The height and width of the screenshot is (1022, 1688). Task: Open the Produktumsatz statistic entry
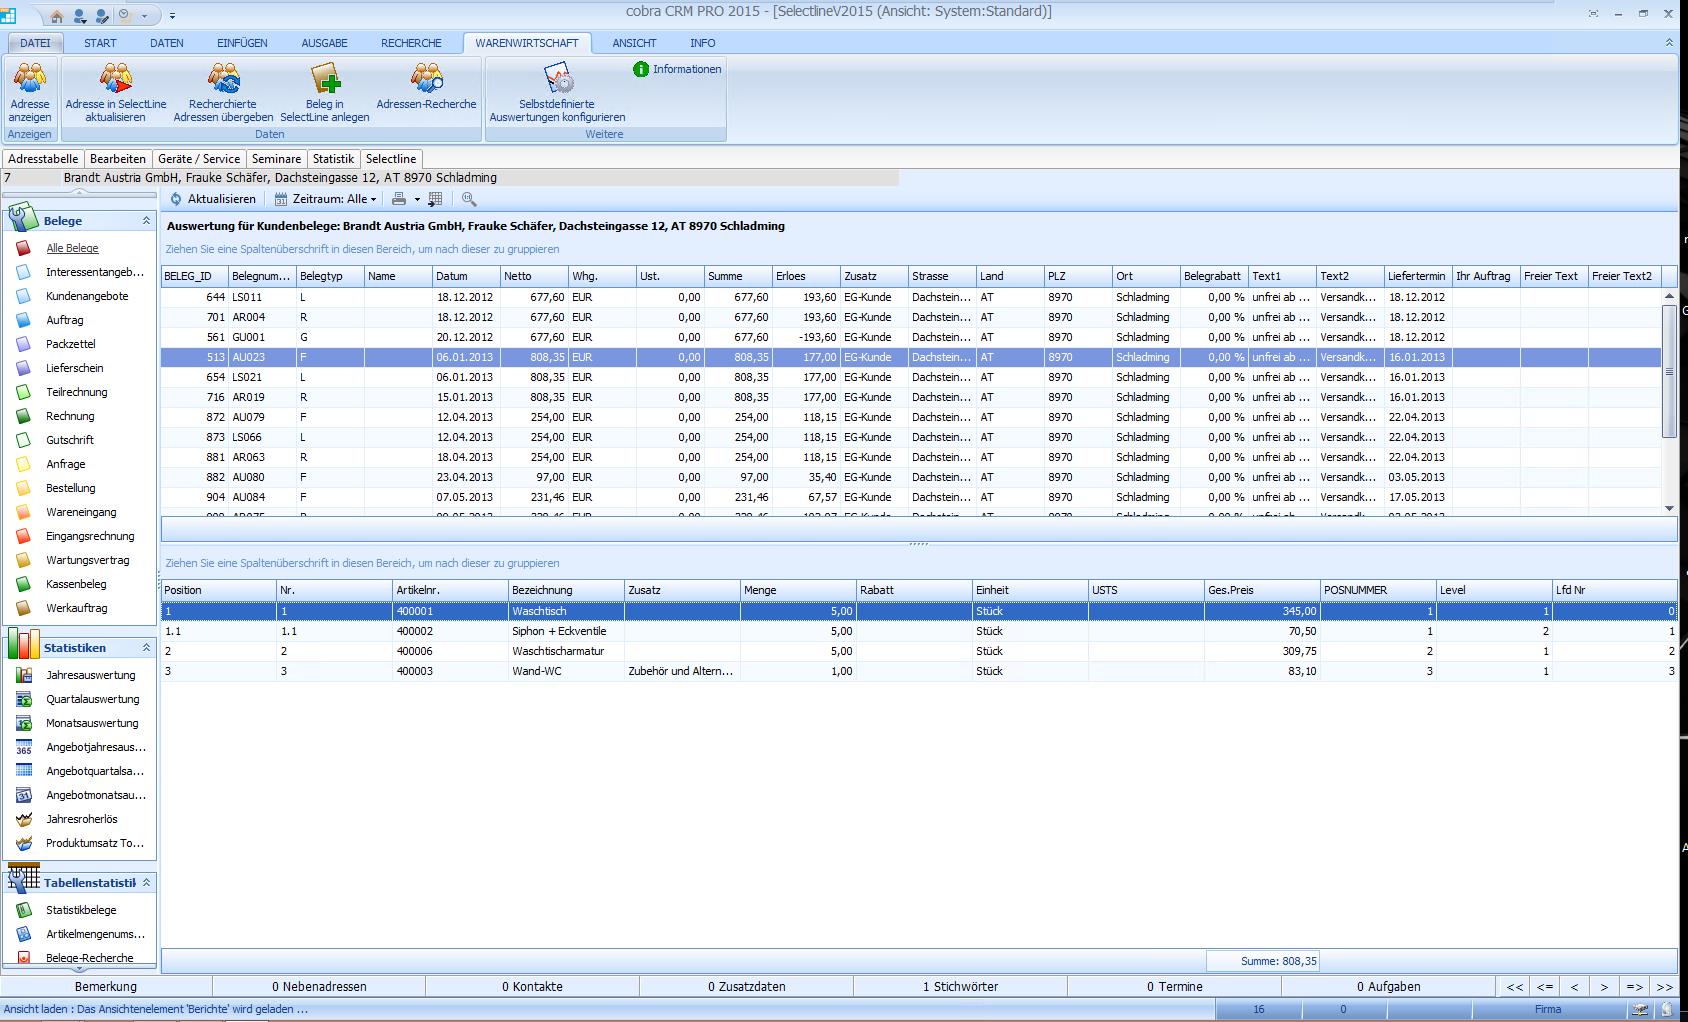click(x=95, y=843)
